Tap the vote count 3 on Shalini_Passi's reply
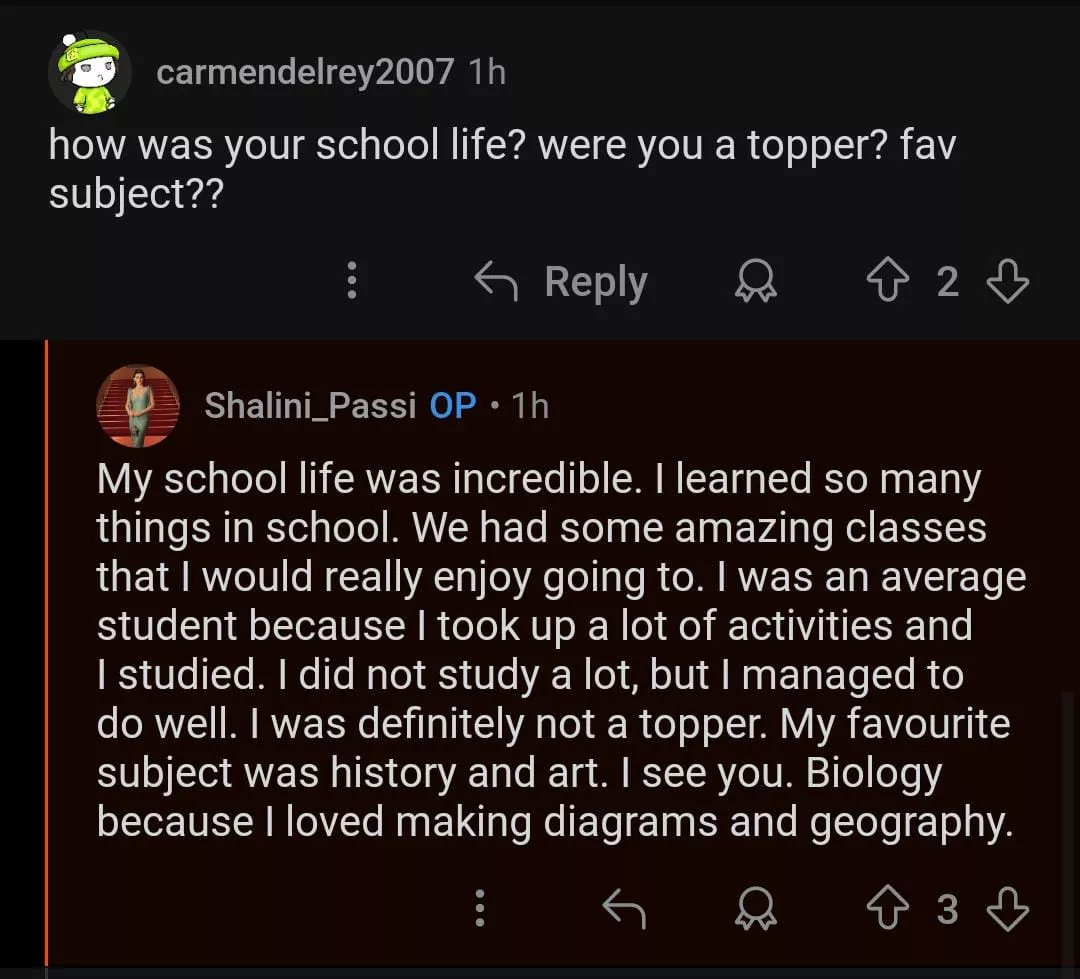This screenshot has height=979, width=1080. pyautogui.click(x=947, y=909)
